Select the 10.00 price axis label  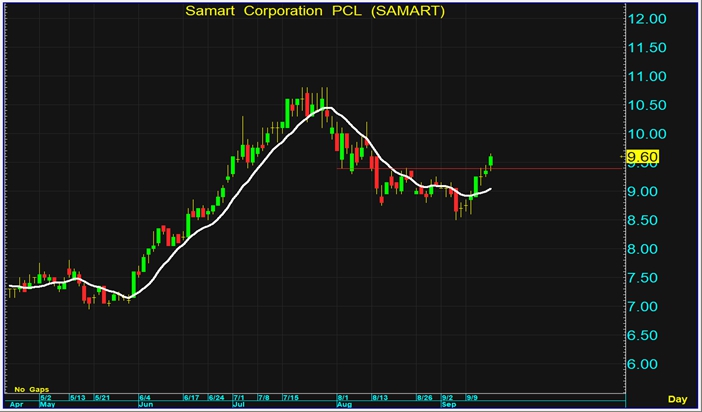[x=647, y=134]
